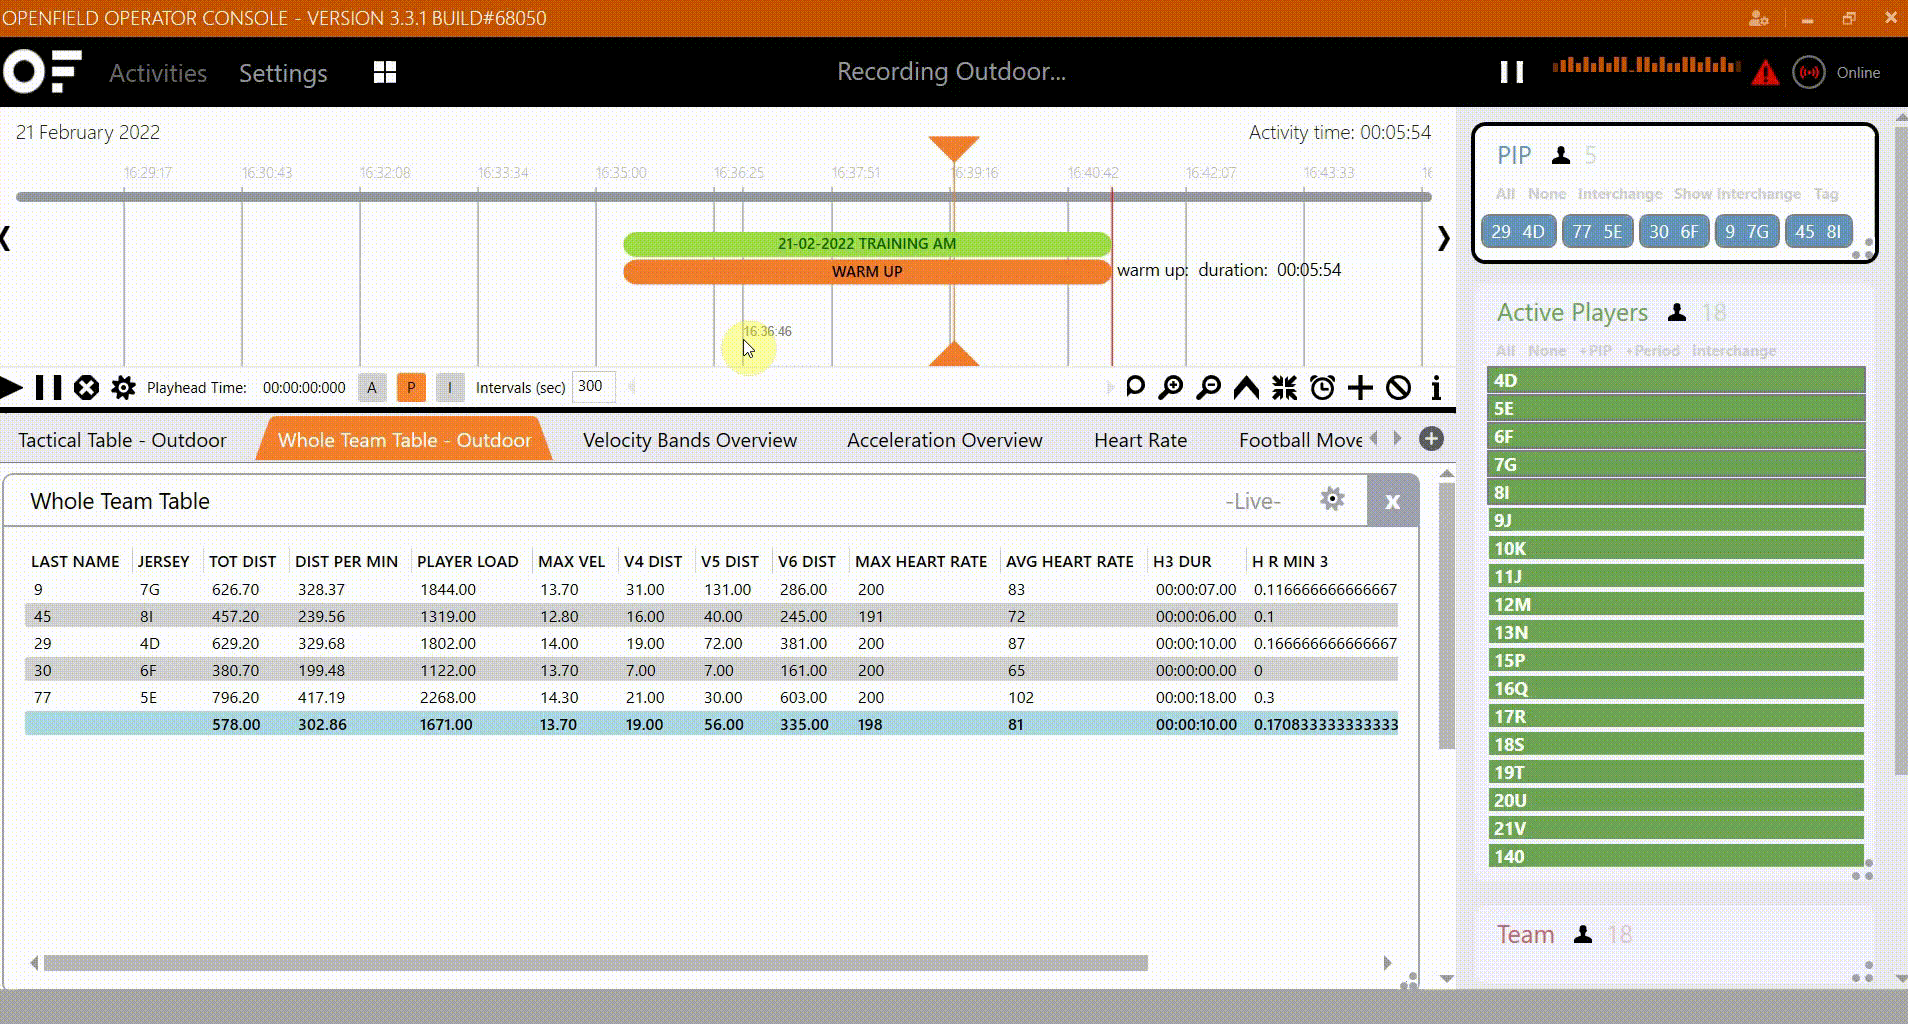This screenshot has width=1908, height=1024.
Task: Open timeline settings gear icon
Action: (x=123, y=387)
